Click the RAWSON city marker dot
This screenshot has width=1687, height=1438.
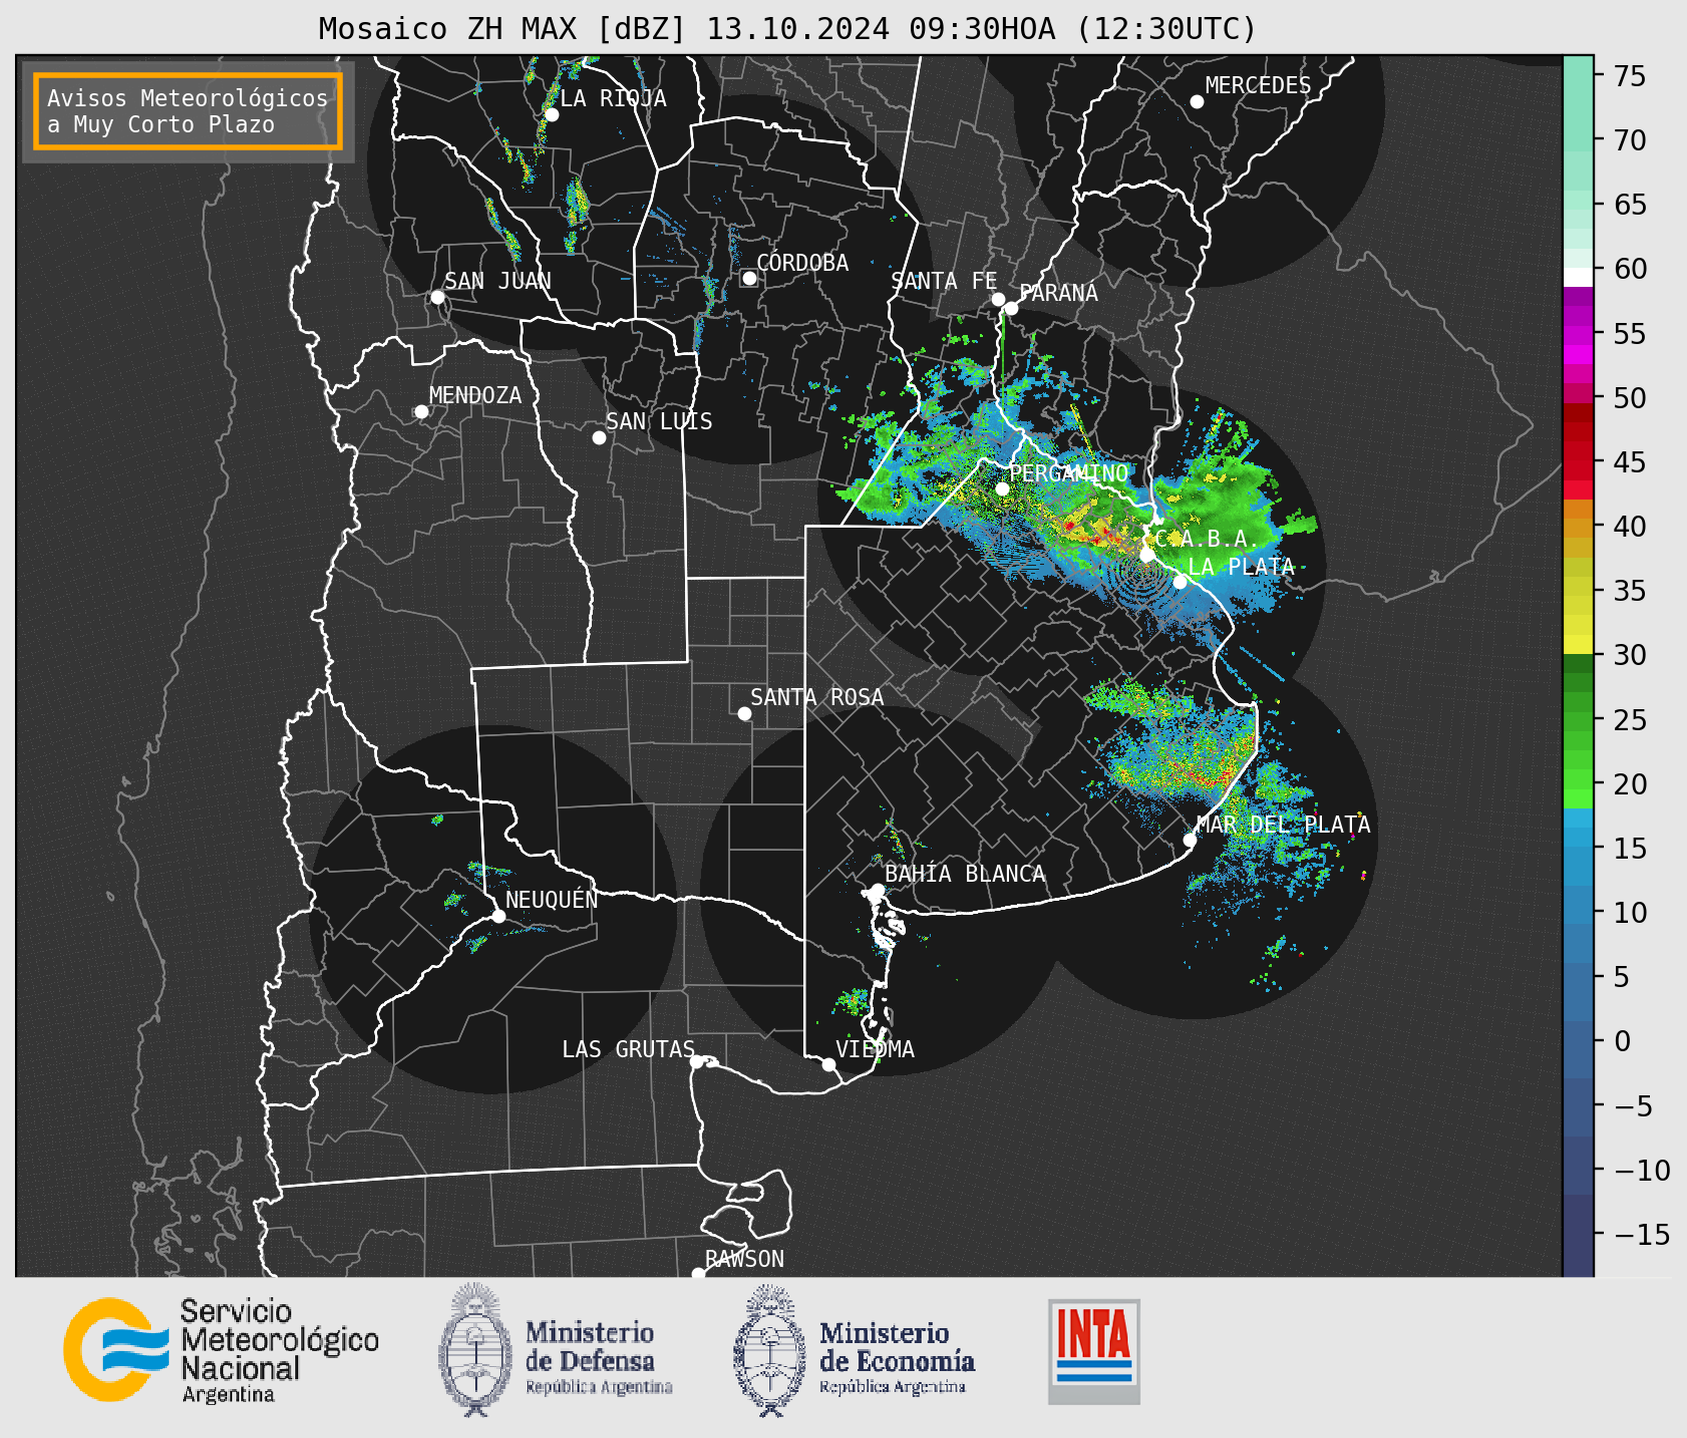pyautogui.click(x=698, y=1273)
